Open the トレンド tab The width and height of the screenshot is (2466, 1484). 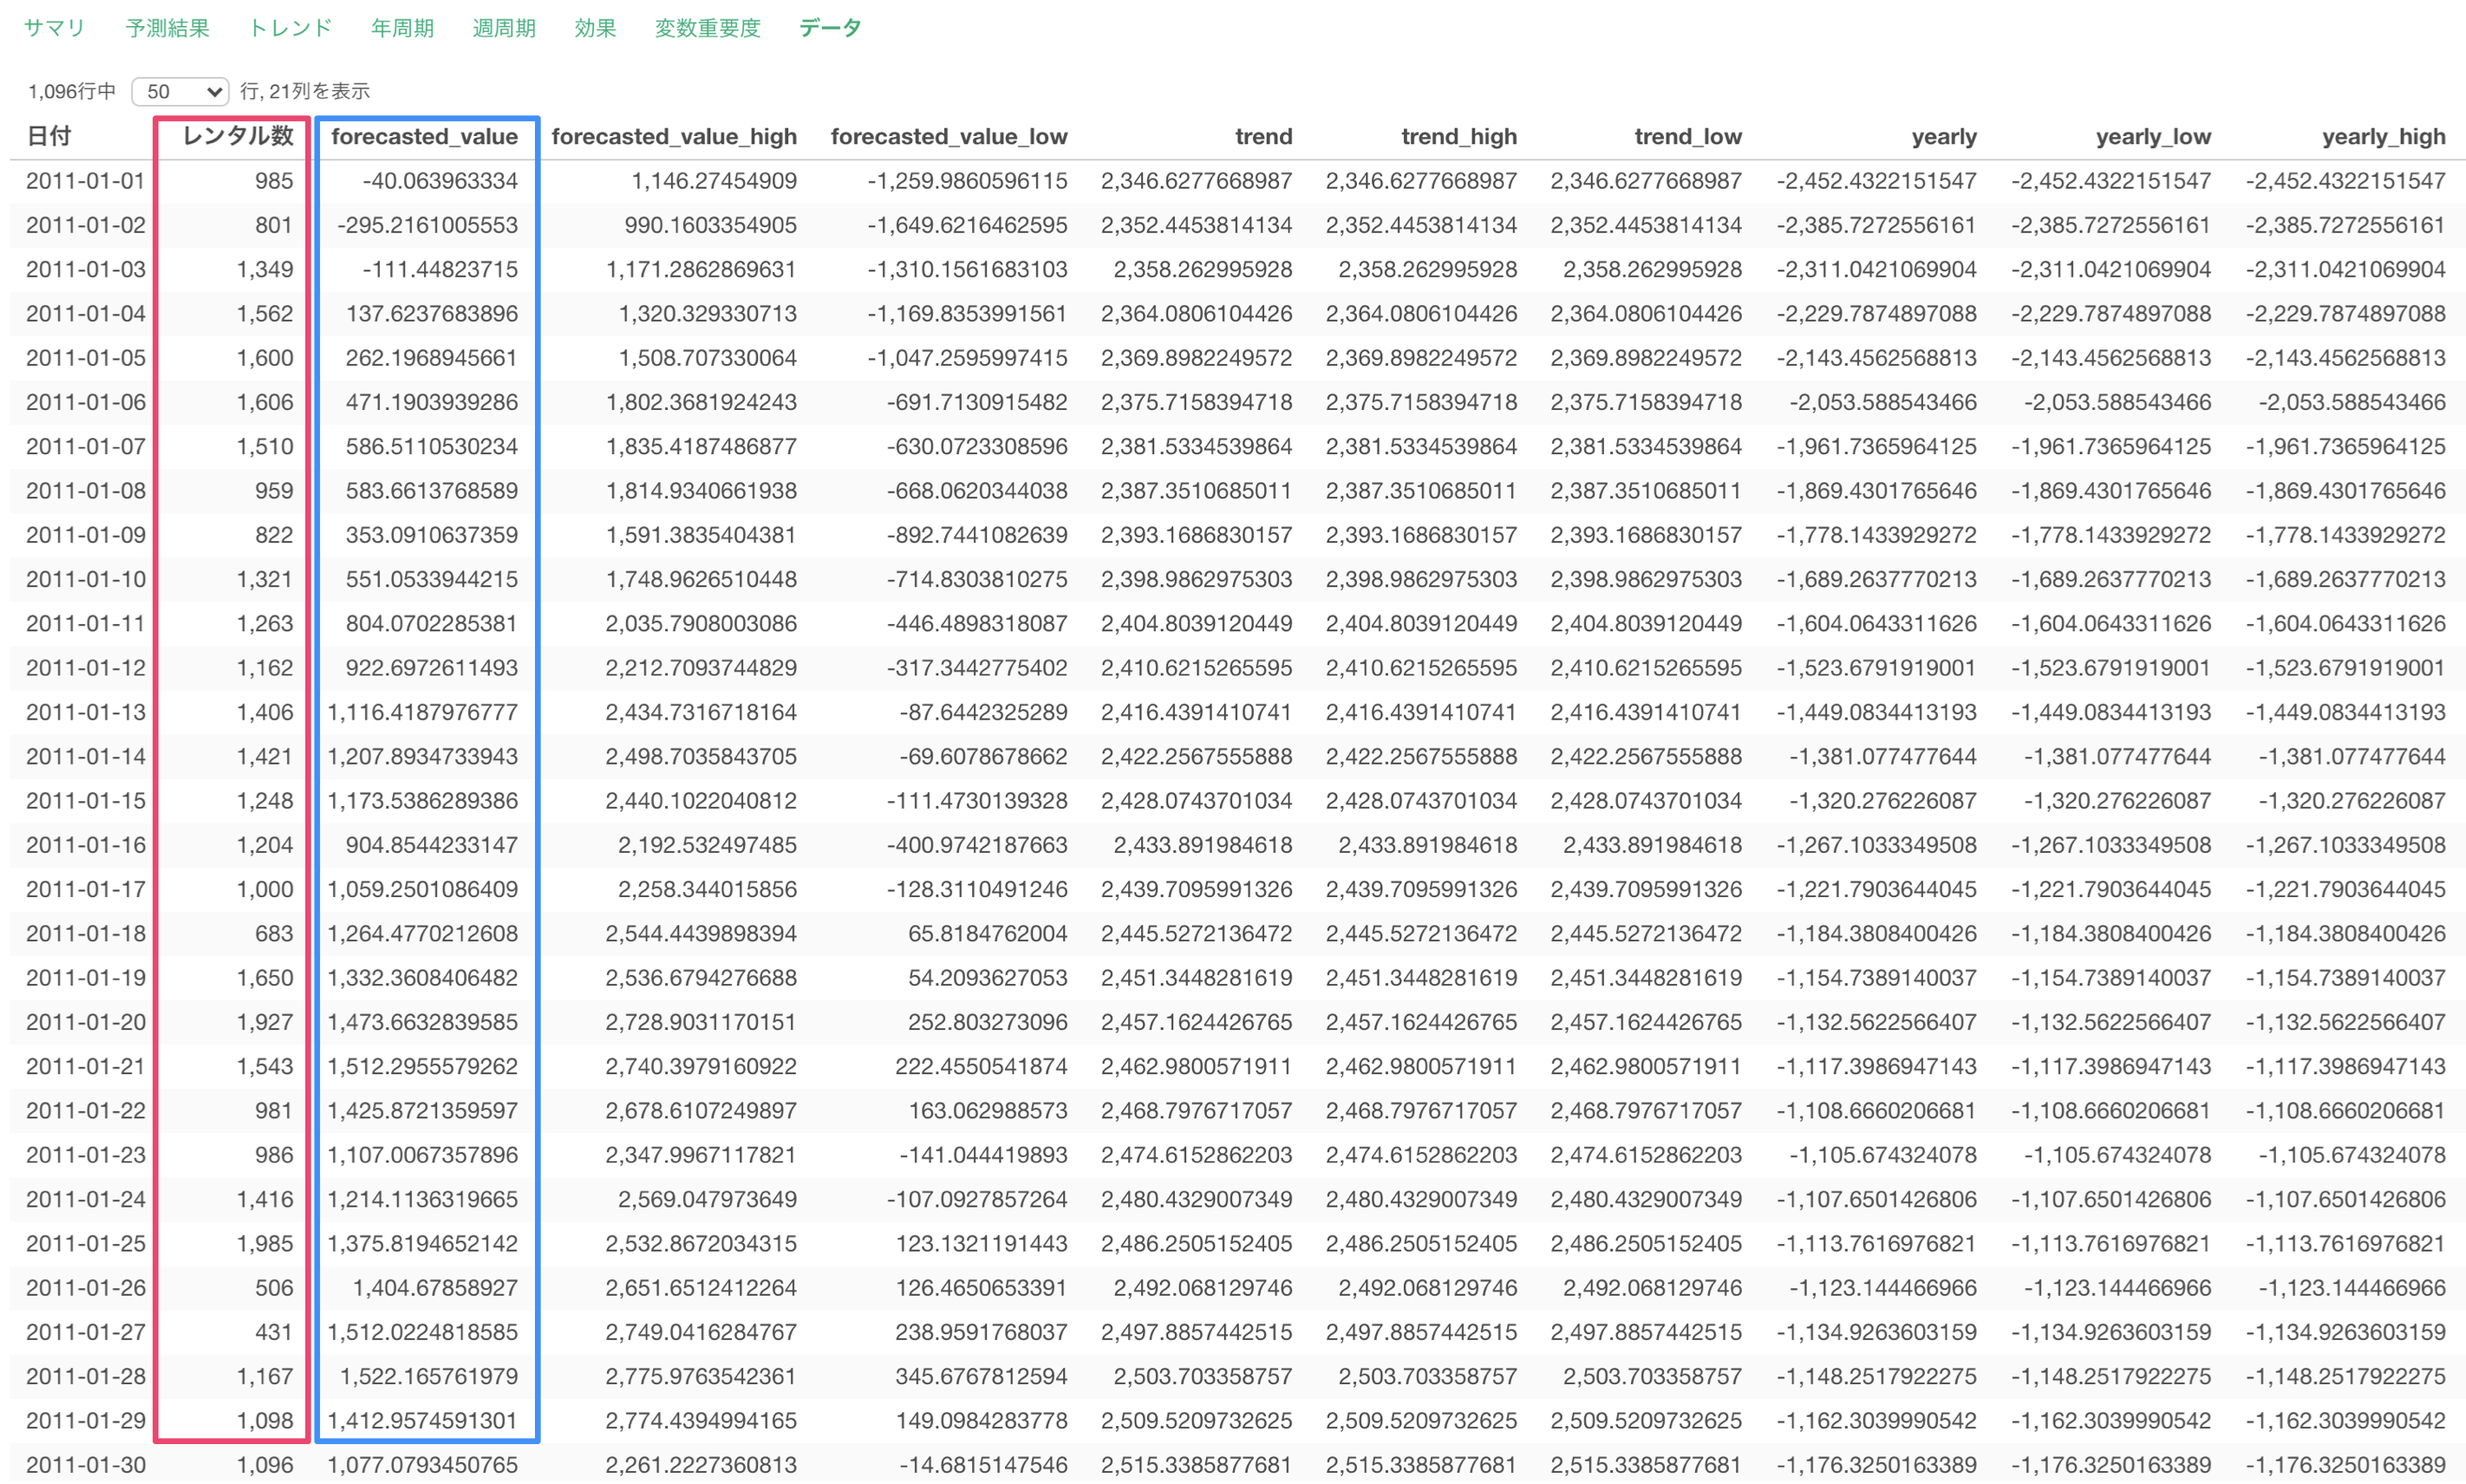point(290,28)
